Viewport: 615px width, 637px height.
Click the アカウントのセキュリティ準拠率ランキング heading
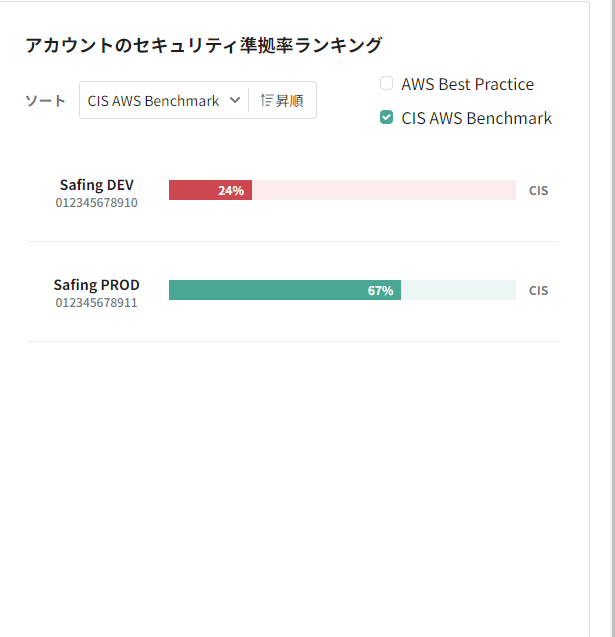(204, 45)
